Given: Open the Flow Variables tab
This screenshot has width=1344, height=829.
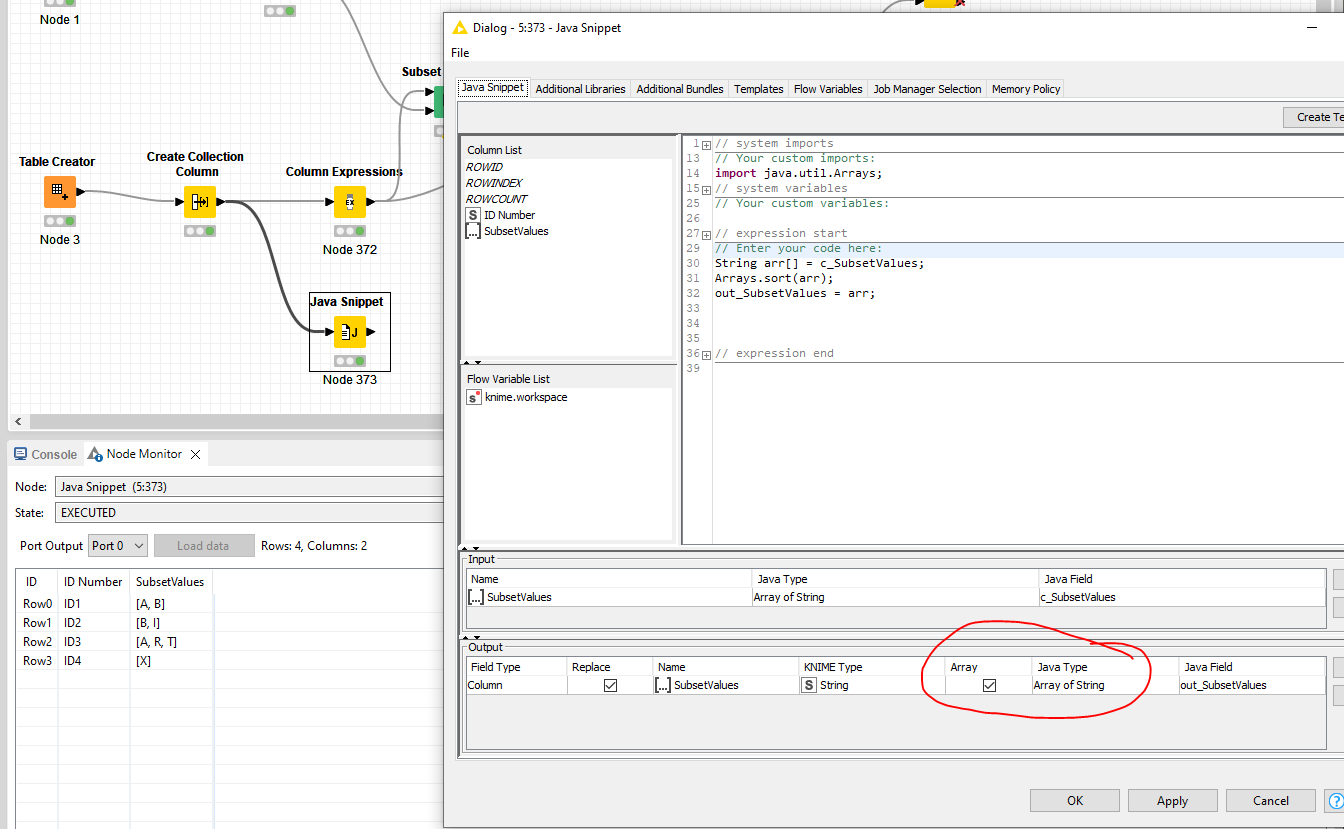Looking at the screenshot, I should (x=828, y=89).
